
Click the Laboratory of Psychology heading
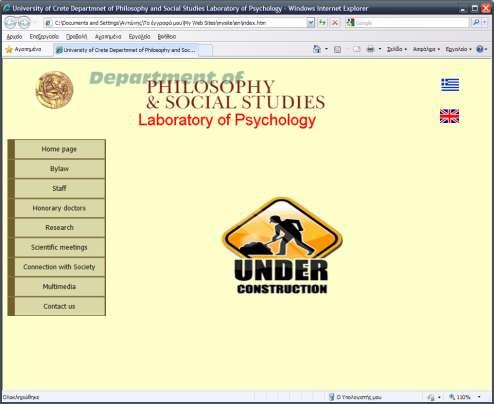[227, 120]
